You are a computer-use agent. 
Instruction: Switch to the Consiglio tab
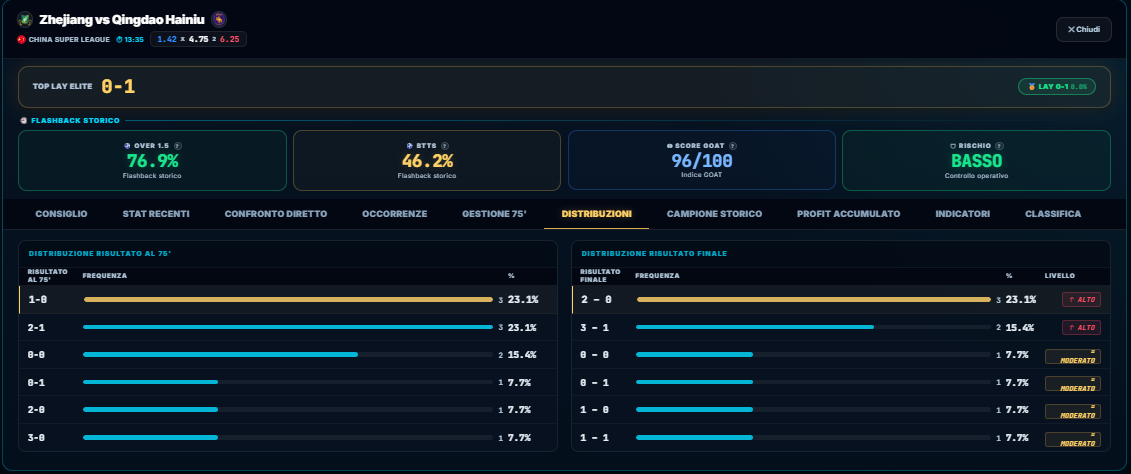[x=61, y=214]
